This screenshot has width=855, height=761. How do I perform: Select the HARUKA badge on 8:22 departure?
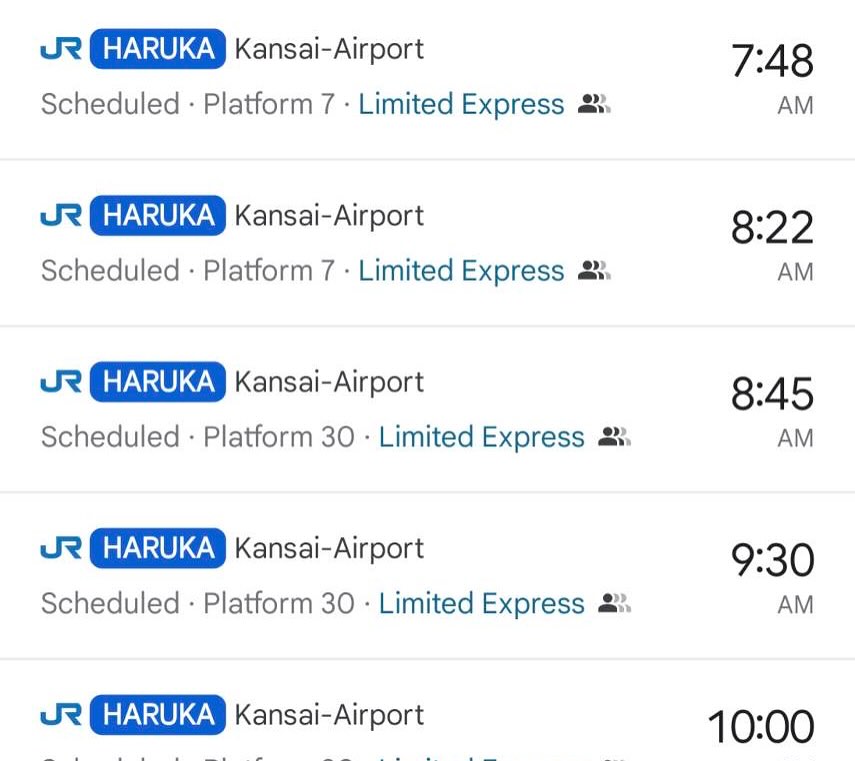pyautogui.click(x=158, y=215)
